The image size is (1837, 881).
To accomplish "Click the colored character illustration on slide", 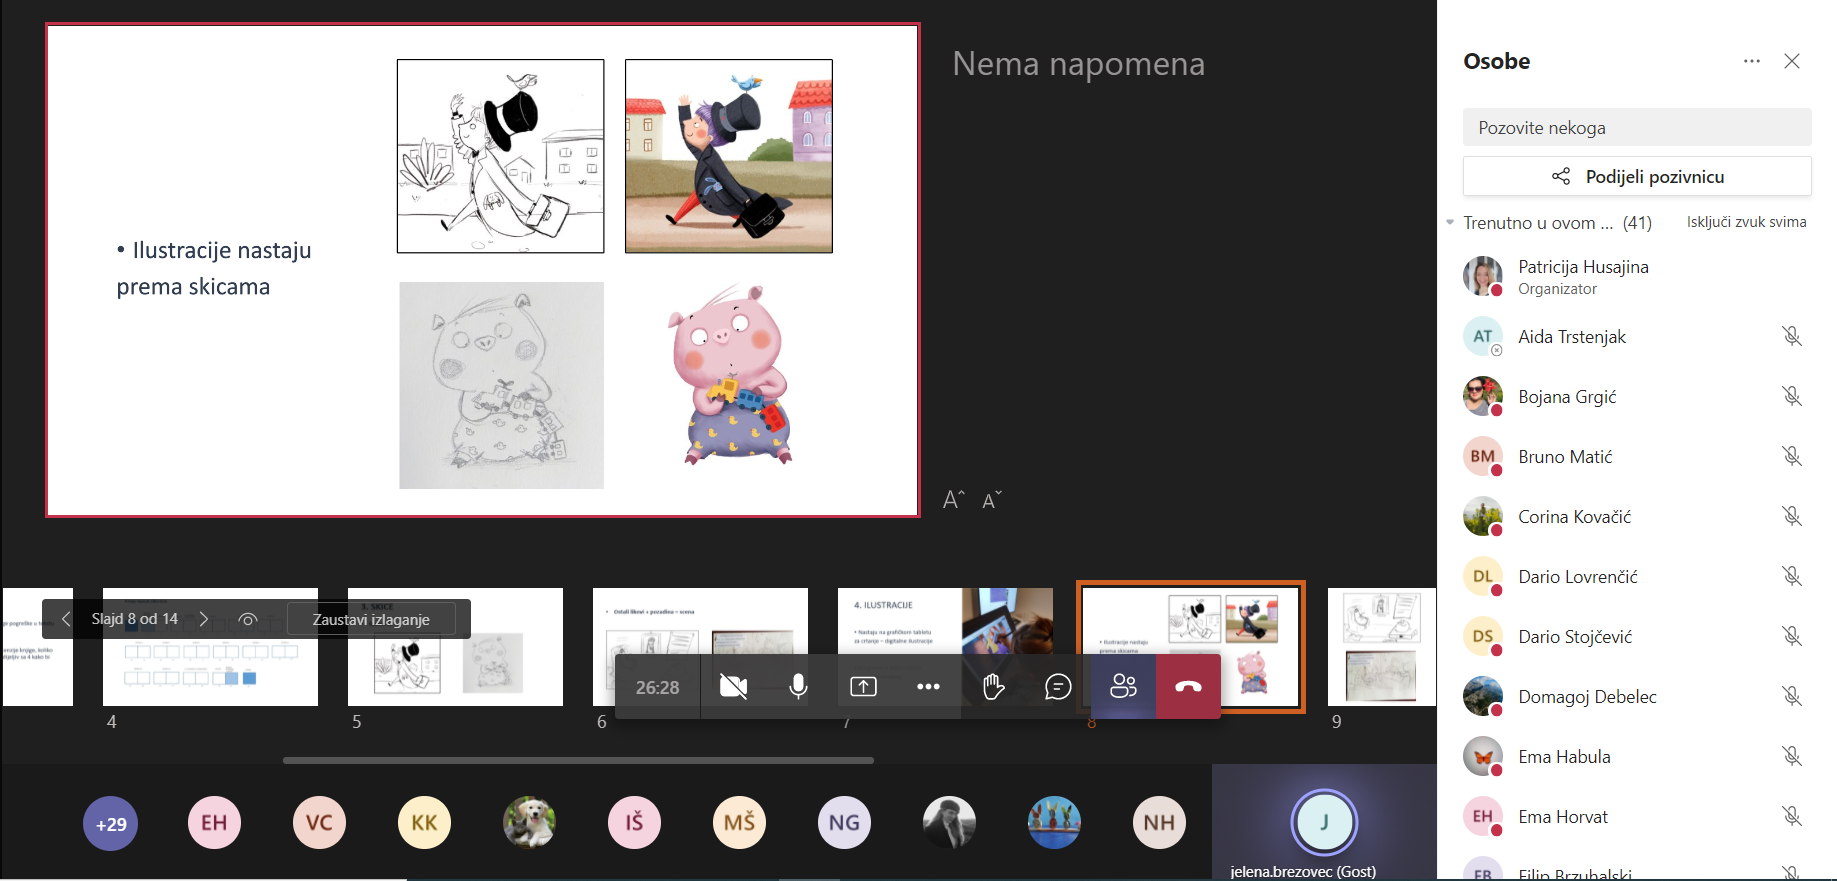I will tap(729, 156).
